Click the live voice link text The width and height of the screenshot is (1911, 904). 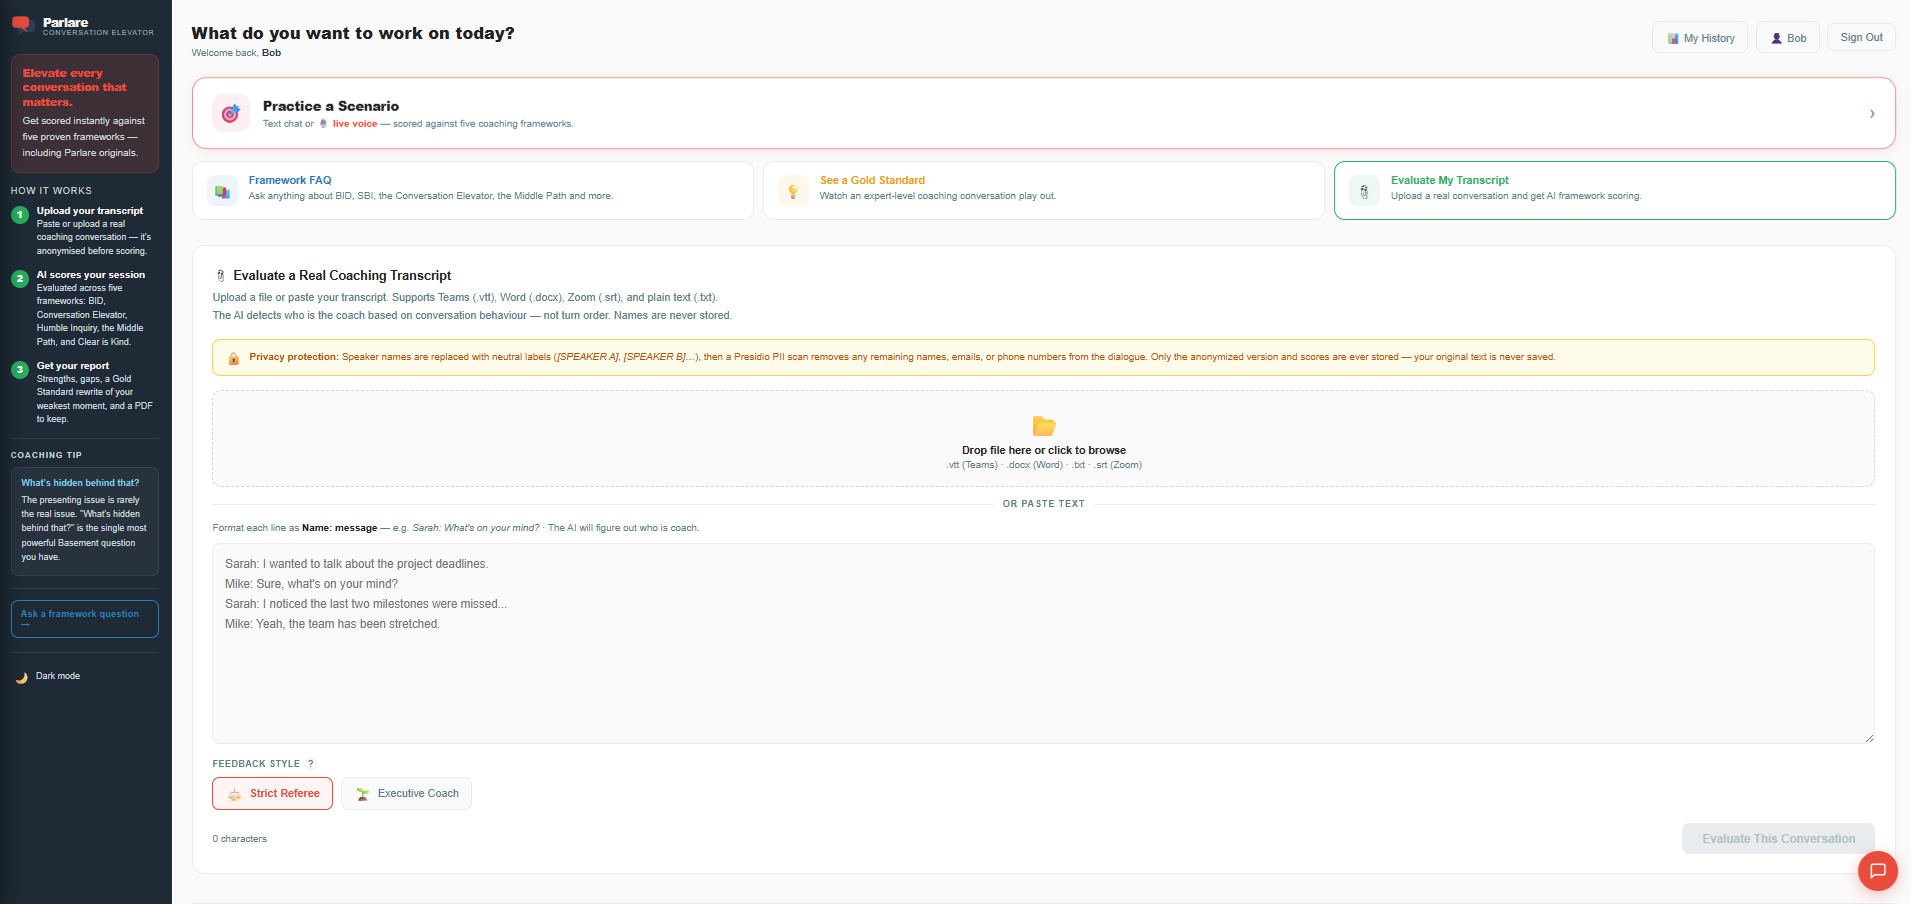(x=355, y=124)
